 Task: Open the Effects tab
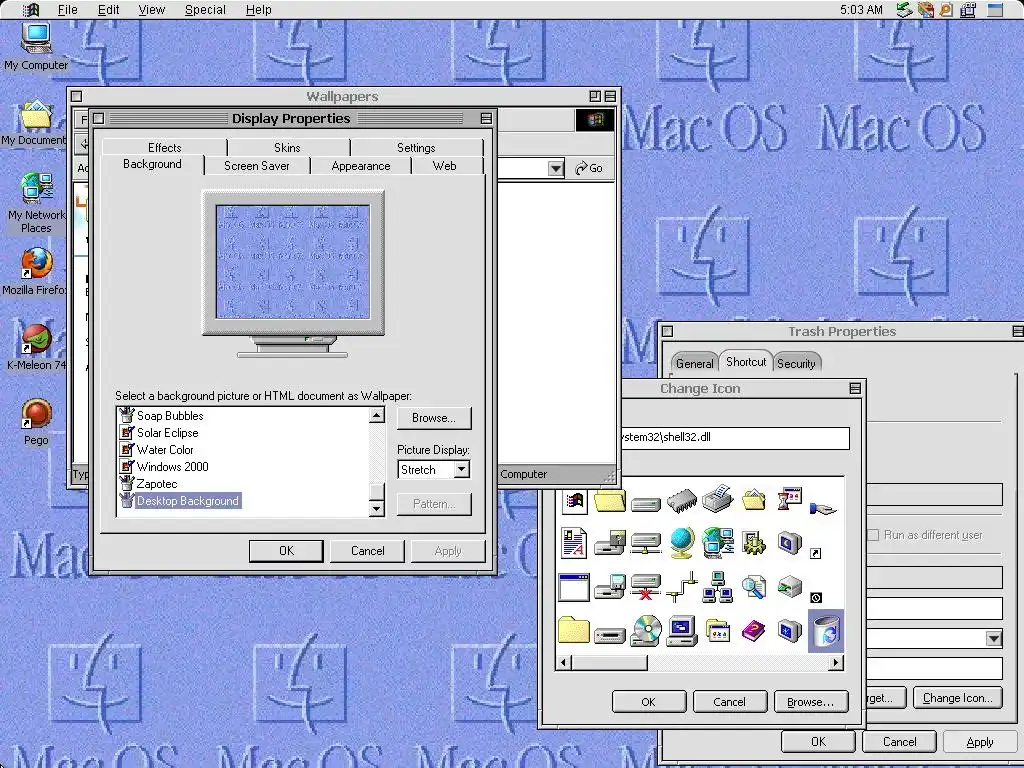(x=165, y=148)
